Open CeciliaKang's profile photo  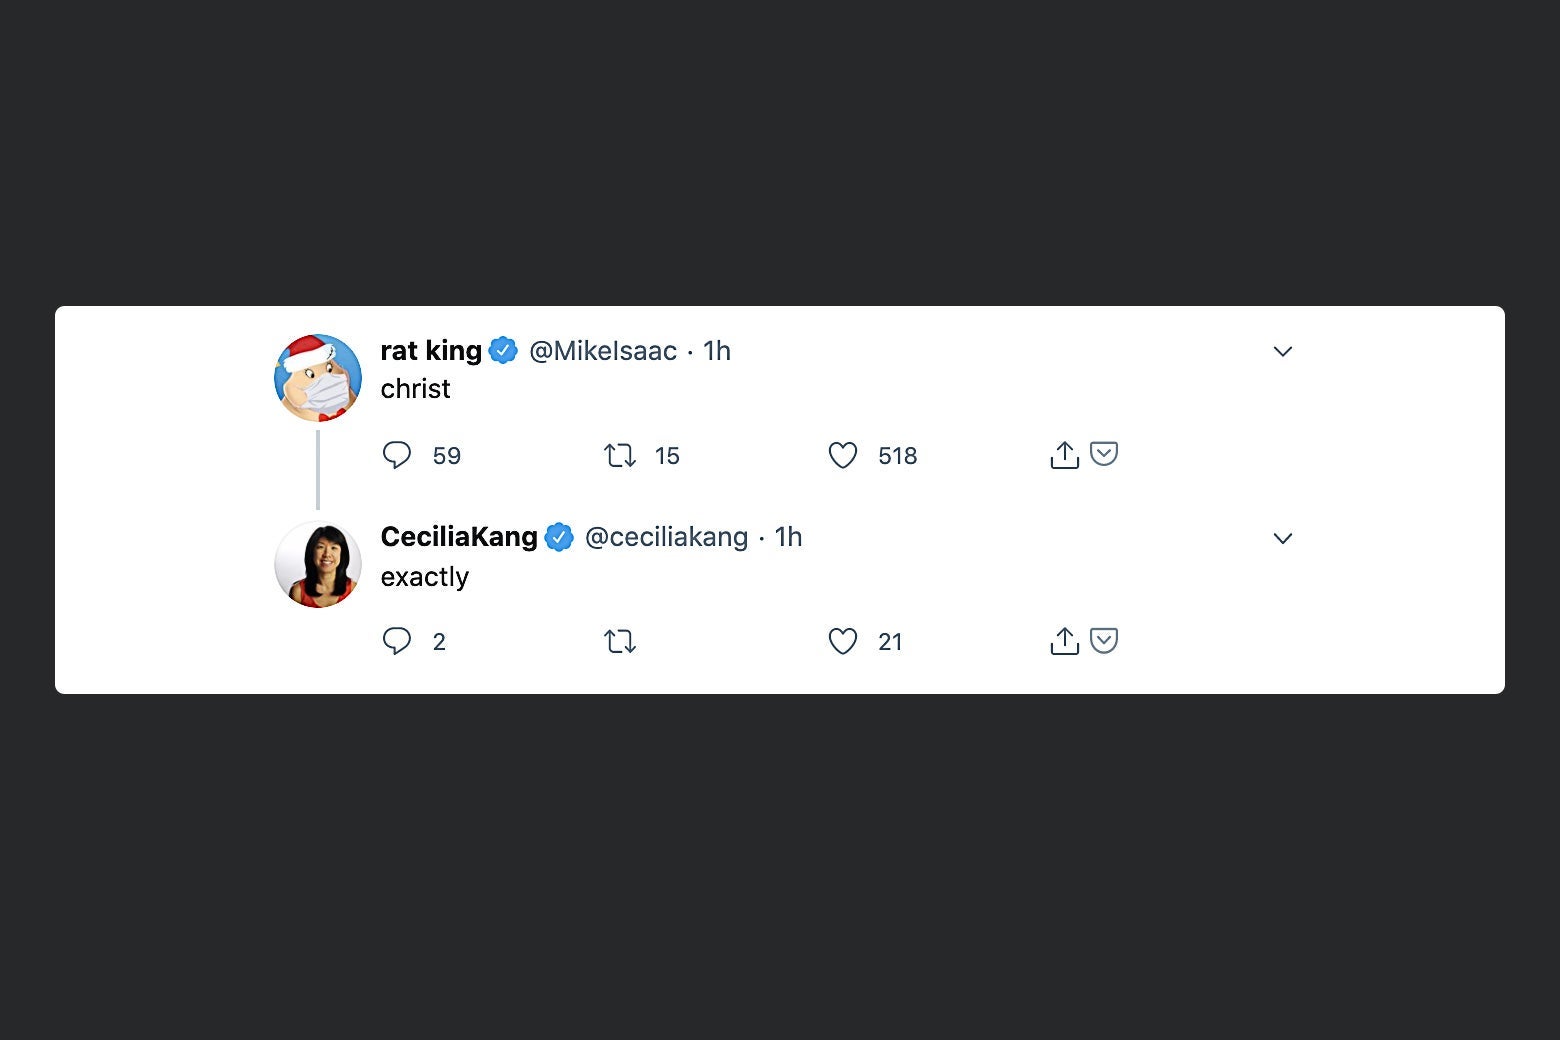(318, 564)
